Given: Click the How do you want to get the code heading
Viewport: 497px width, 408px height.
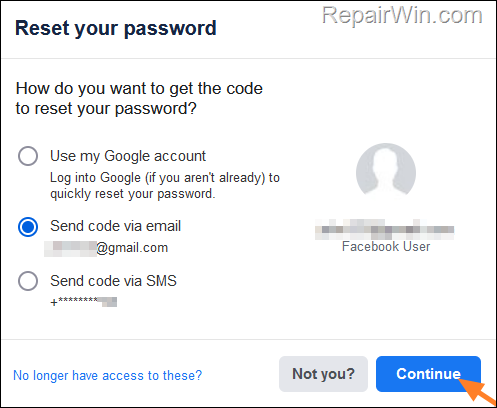Looking at the screenshot, I should point(139,99).
